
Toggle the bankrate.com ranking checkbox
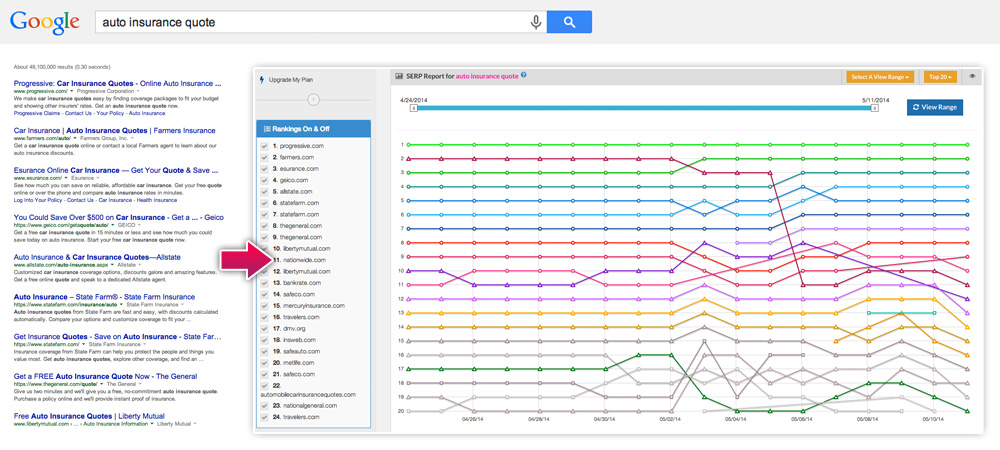tap(264, 282)
